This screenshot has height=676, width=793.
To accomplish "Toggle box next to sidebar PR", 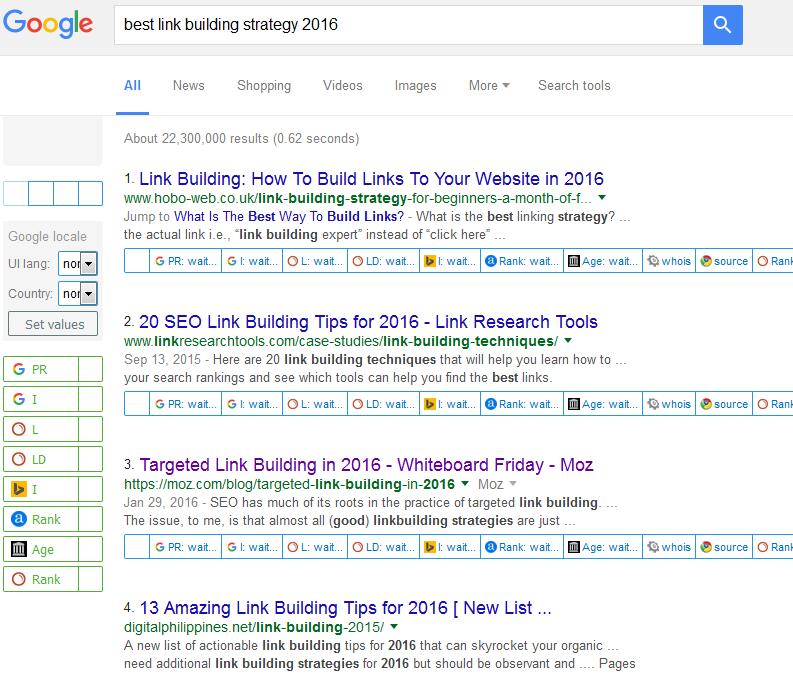I will [91, 369].
